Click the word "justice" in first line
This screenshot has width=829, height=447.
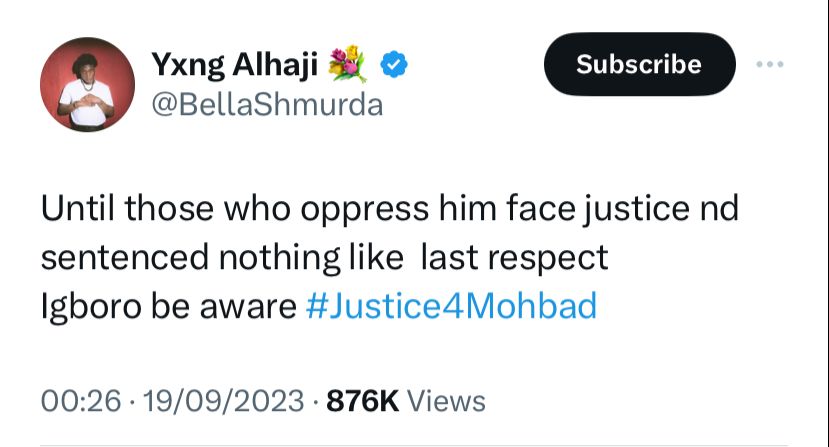point(637,209)
